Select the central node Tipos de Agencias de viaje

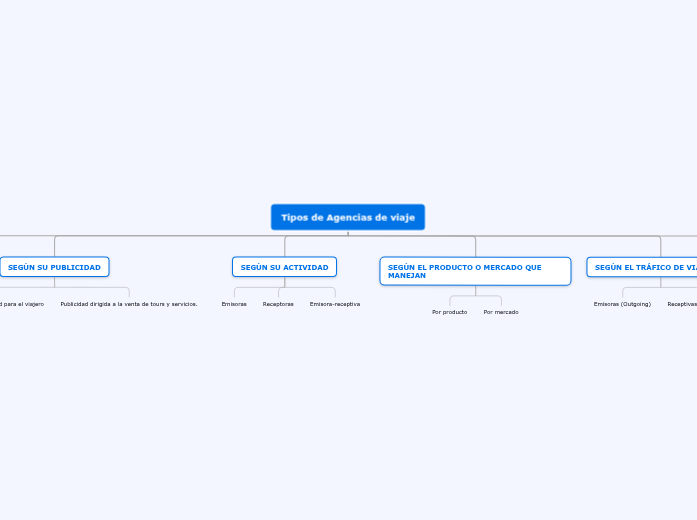(347, 217)
